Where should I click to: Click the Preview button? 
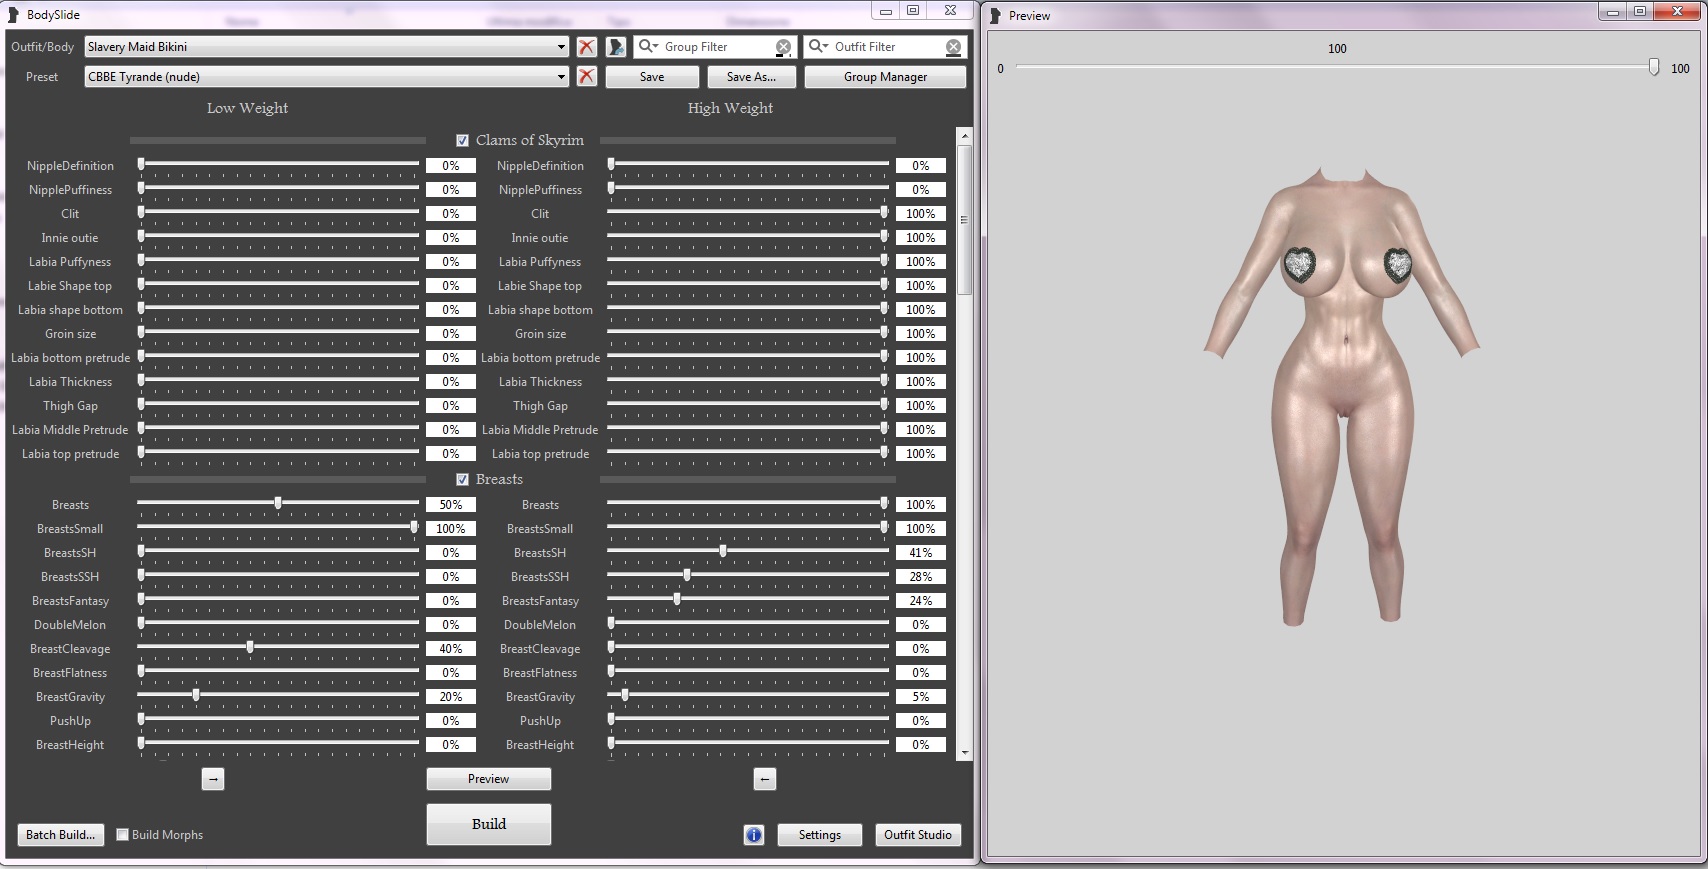coord(489,779)
